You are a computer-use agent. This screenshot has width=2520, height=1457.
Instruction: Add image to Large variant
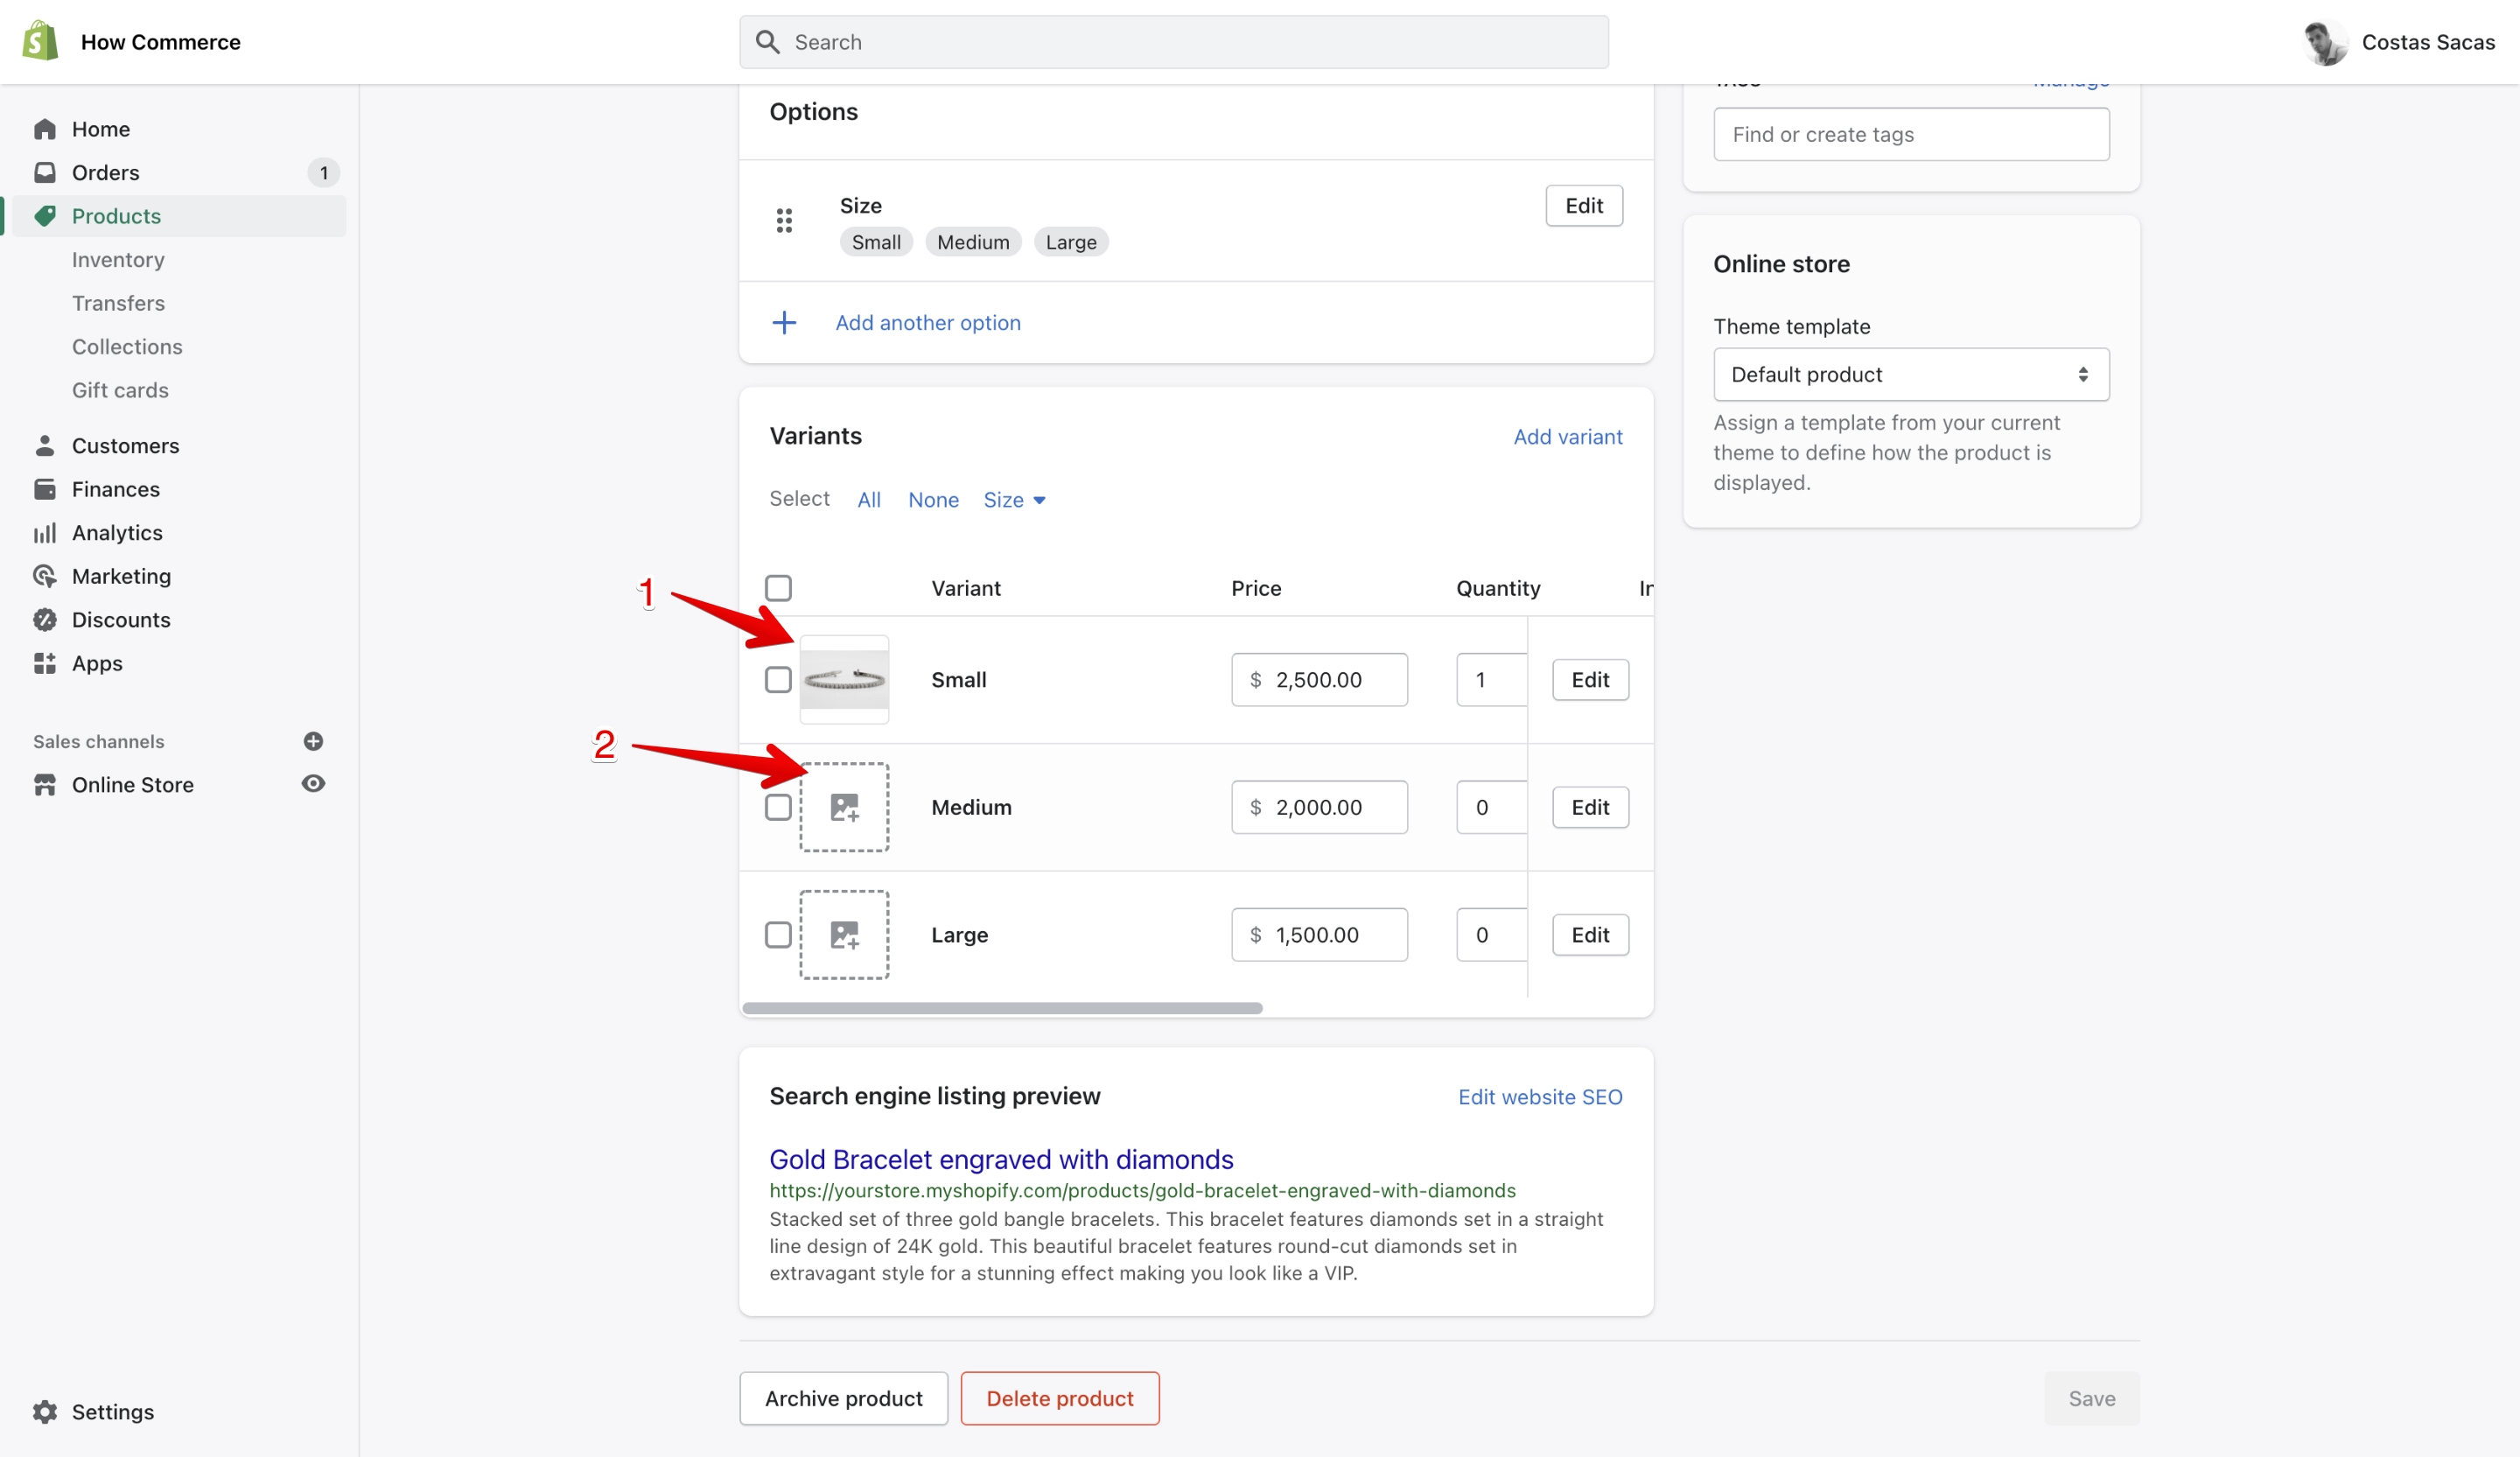pos(844,934)
